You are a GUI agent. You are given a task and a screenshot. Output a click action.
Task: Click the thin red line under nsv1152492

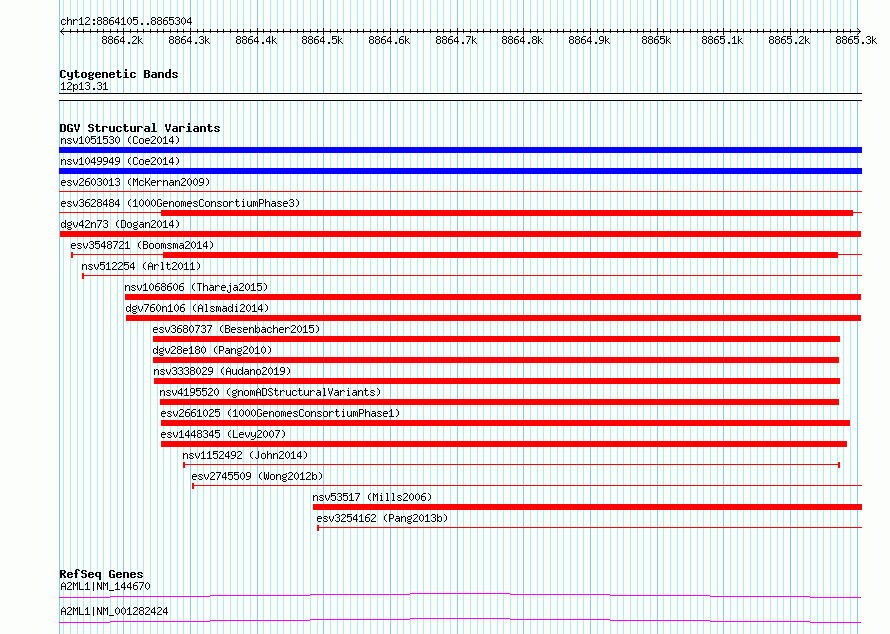511,465
